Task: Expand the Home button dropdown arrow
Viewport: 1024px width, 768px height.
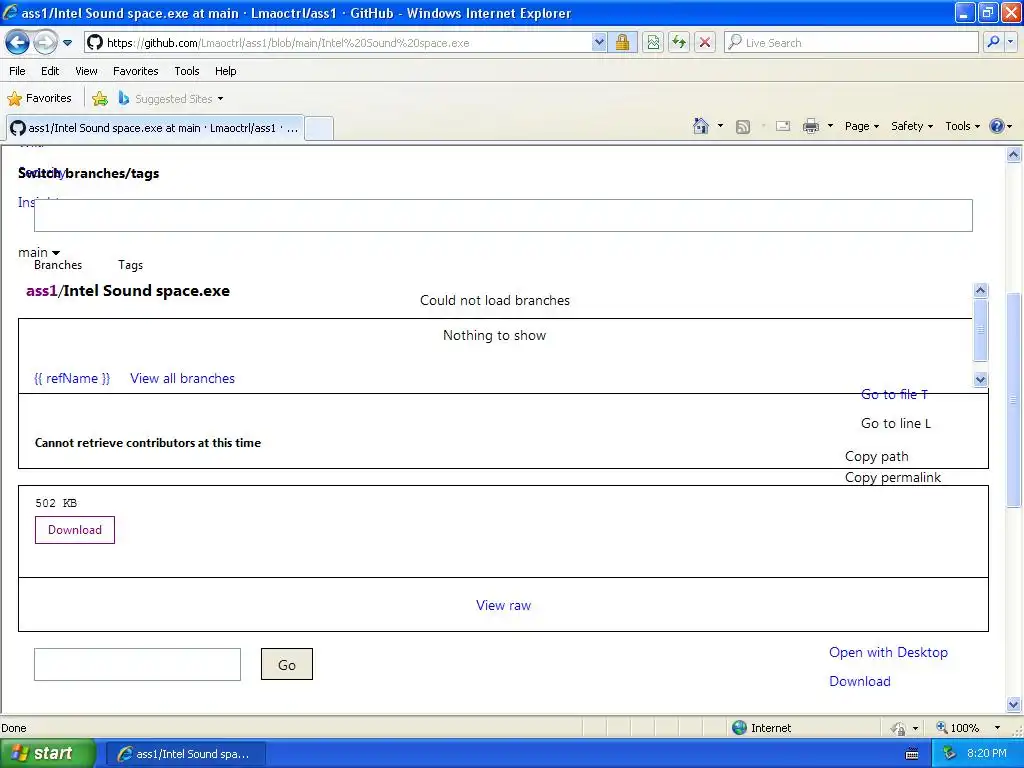Action: pyautogui.click(x=720, y=126)
